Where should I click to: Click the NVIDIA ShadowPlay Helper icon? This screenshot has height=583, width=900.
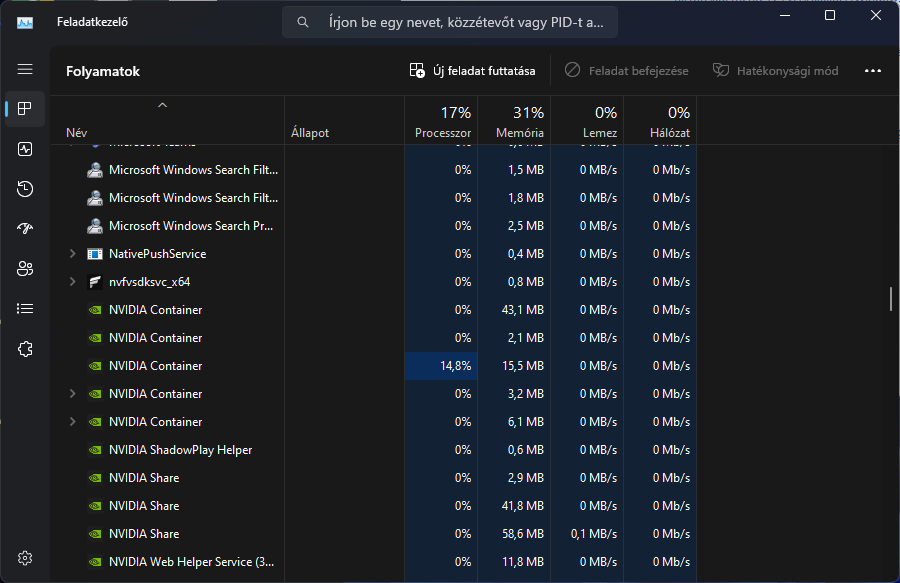[x=95, y=450]
